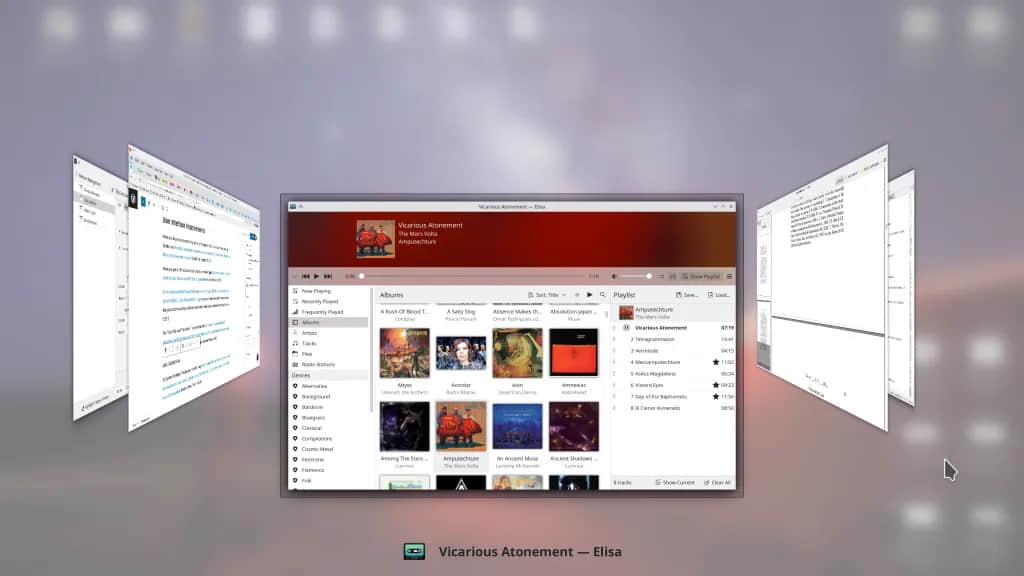Select the Background genre
The height and width of the screenshot is (576, 1024).
(330, 396)
